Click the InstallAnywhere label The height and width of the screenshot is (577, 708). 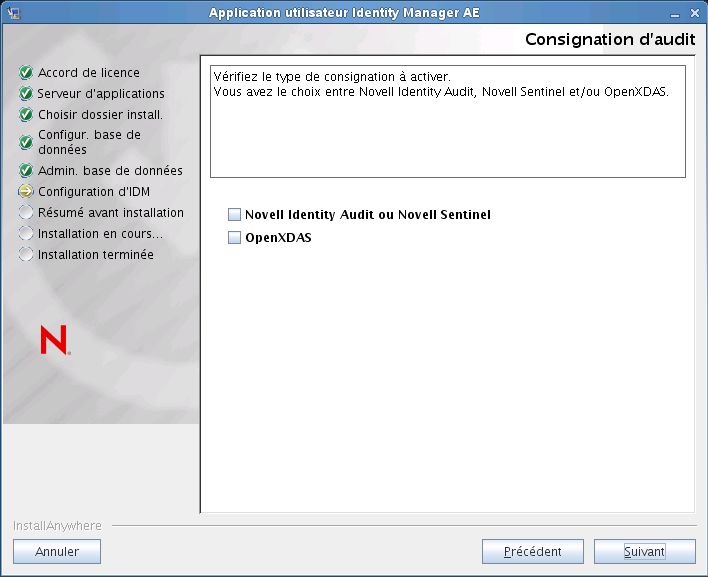coord(57,526)
